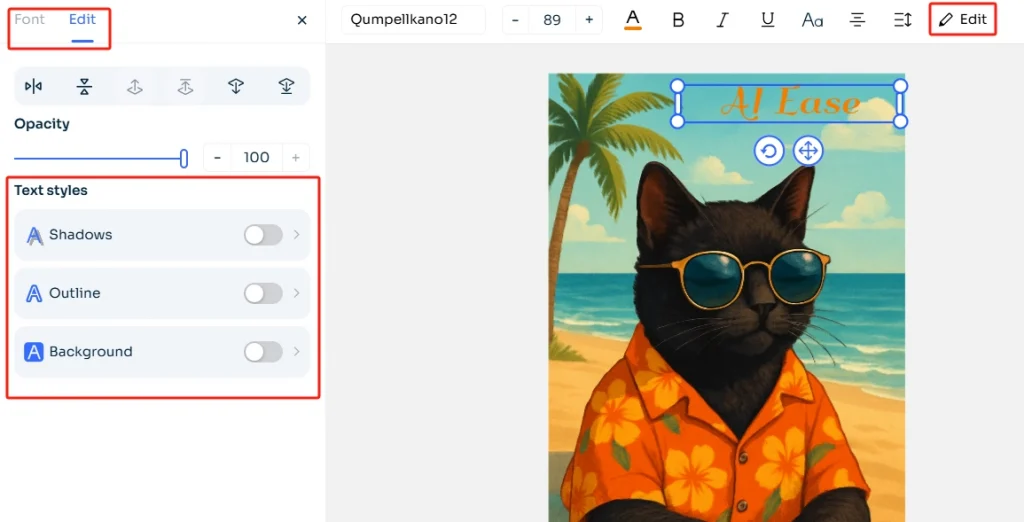Screen dimensions: 1024x522
Task: Open the text alignment option
Action: click(x=857, y=20)
